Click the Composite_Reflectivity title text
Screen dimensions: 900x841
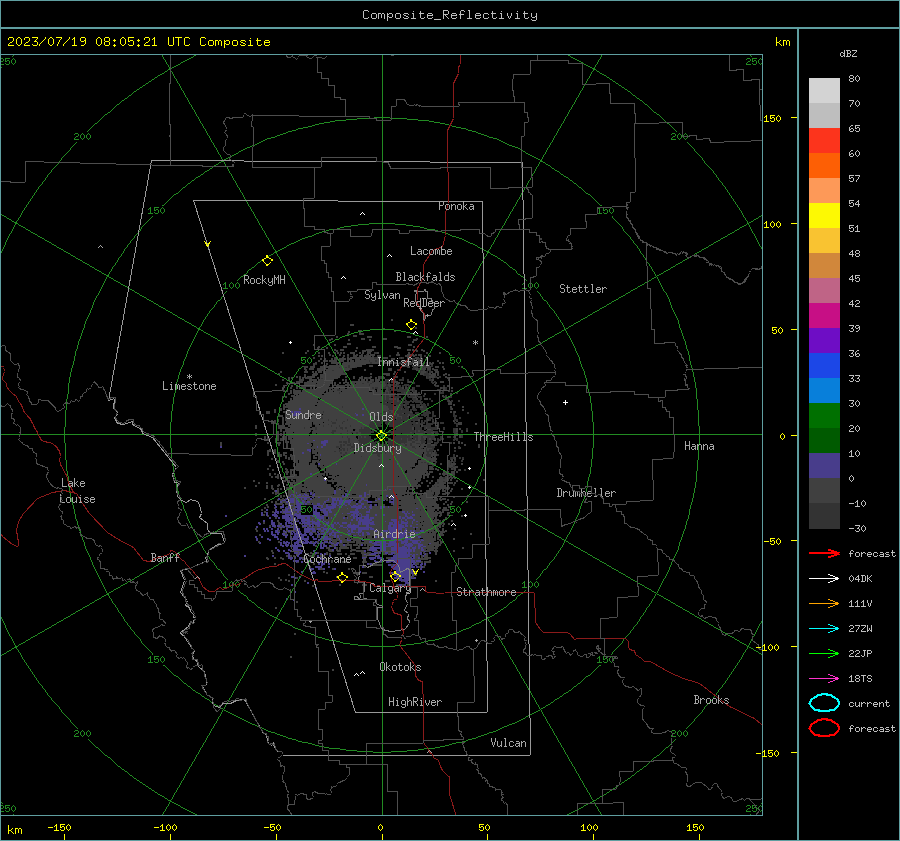coord(450,15)
